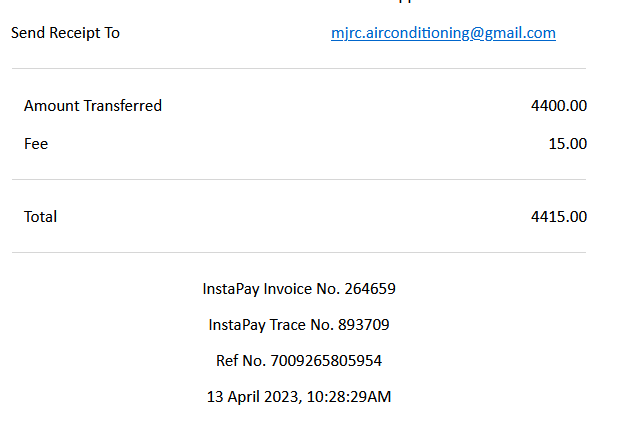Click the "Total" label

pyautogui.click(x=41, y=217)
